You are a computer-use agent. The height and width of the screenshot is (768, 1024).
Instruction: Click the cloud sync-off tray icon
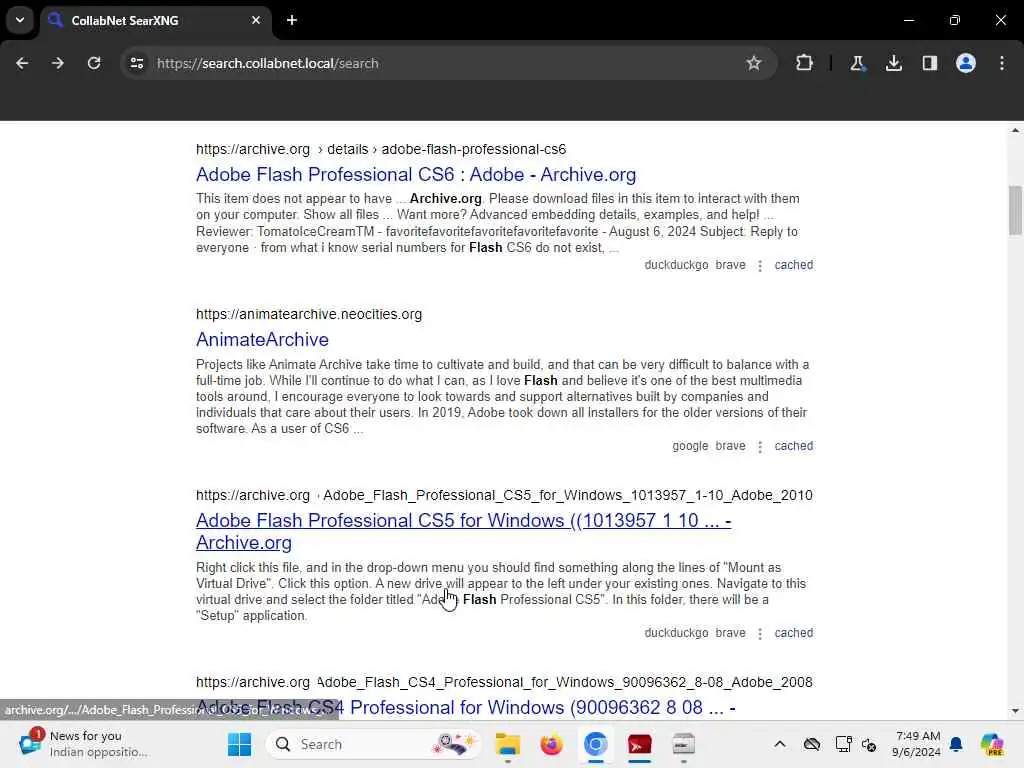point(812,744)
